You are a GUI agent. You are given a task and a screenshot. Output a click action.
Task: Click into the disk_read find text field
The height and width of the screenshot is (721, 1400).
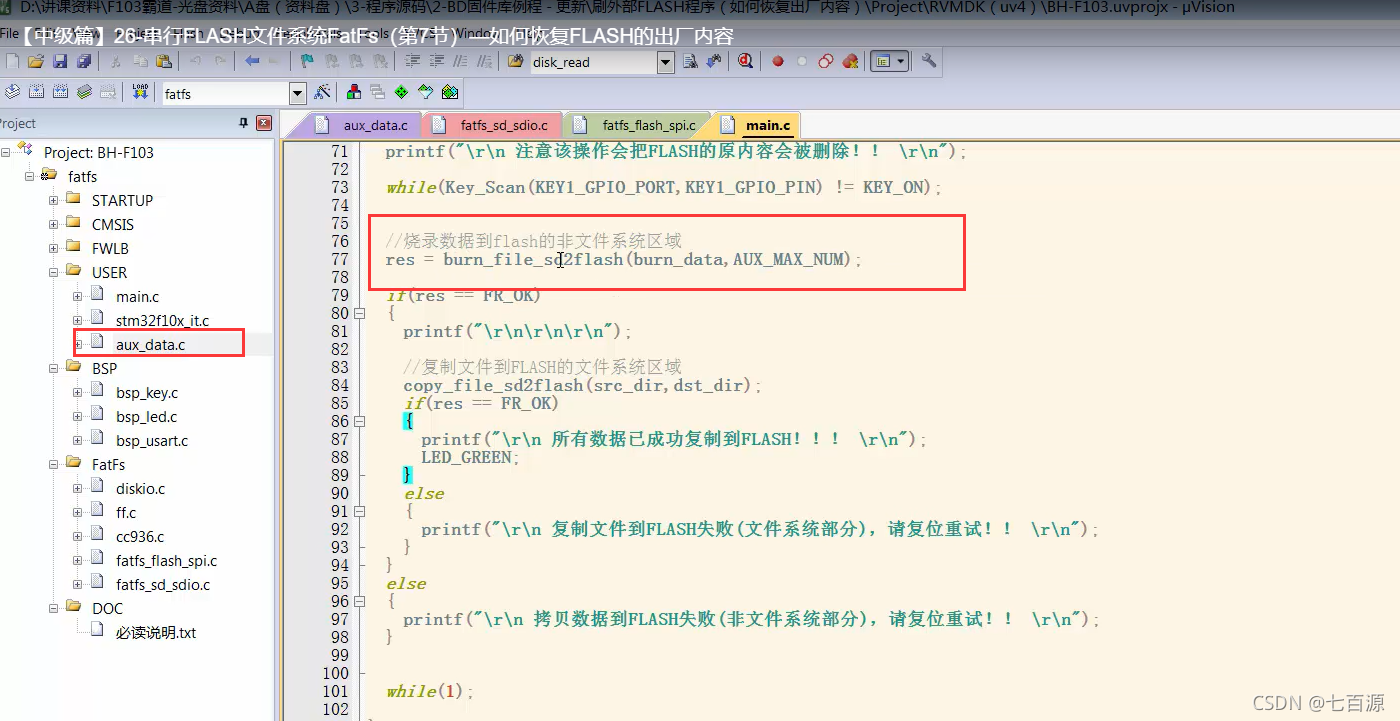[x=592, y=62]
